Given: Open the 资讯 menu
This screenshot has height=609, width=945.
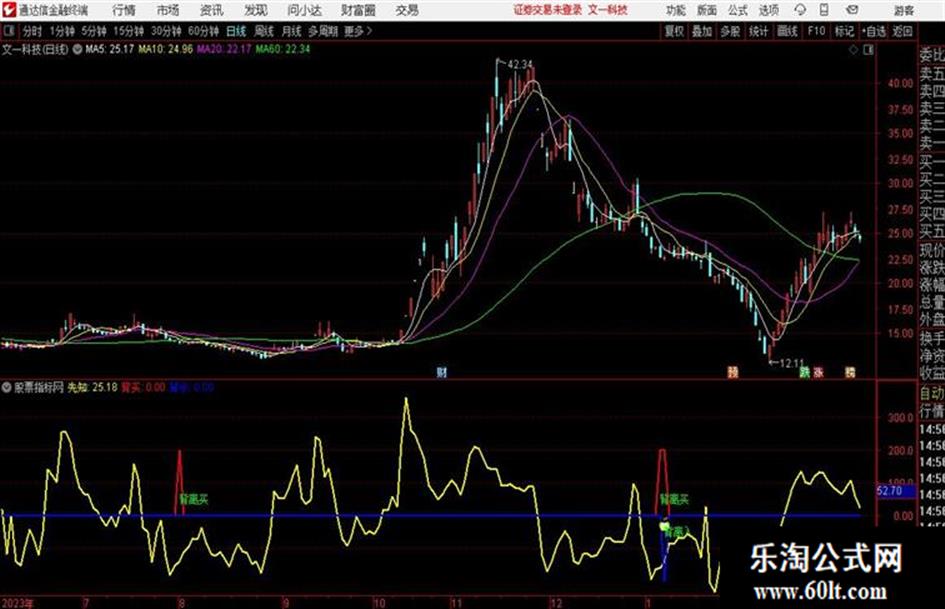Looking at the screenshot, I should click(x=211, y=10).
